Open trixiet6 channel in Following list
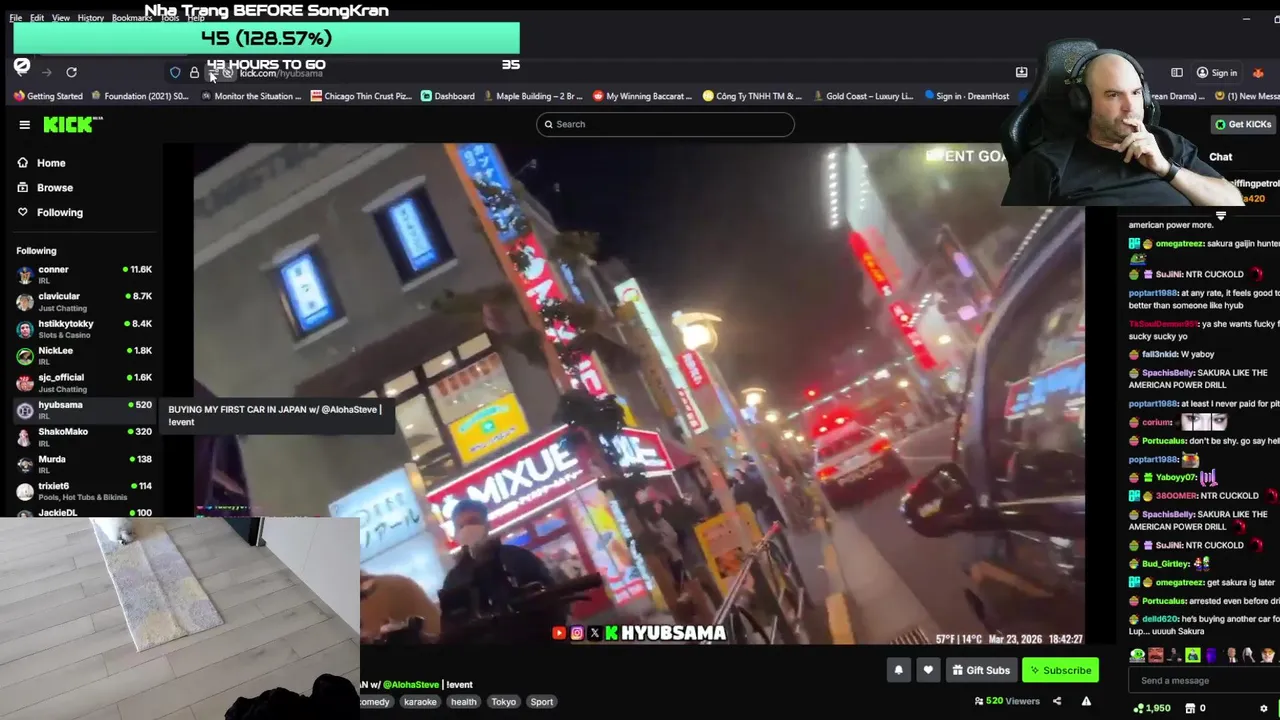This screenshot has height=720, width=1280. click(x=84, y=490)
